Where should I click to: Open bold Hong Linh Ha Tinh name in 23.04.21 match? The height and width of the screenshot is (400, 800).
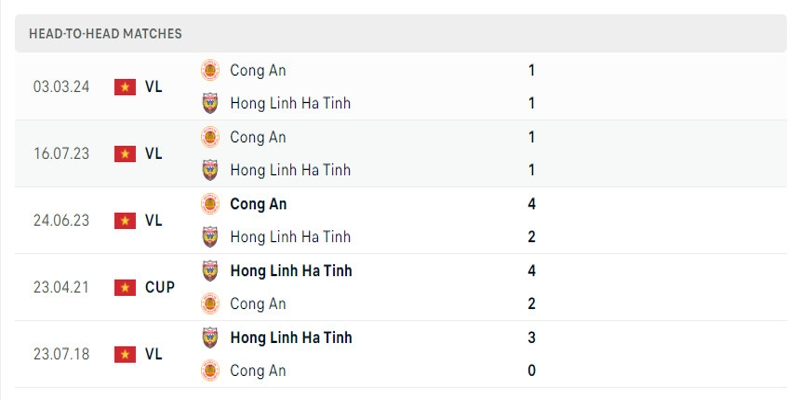click(x=290, y=270)
